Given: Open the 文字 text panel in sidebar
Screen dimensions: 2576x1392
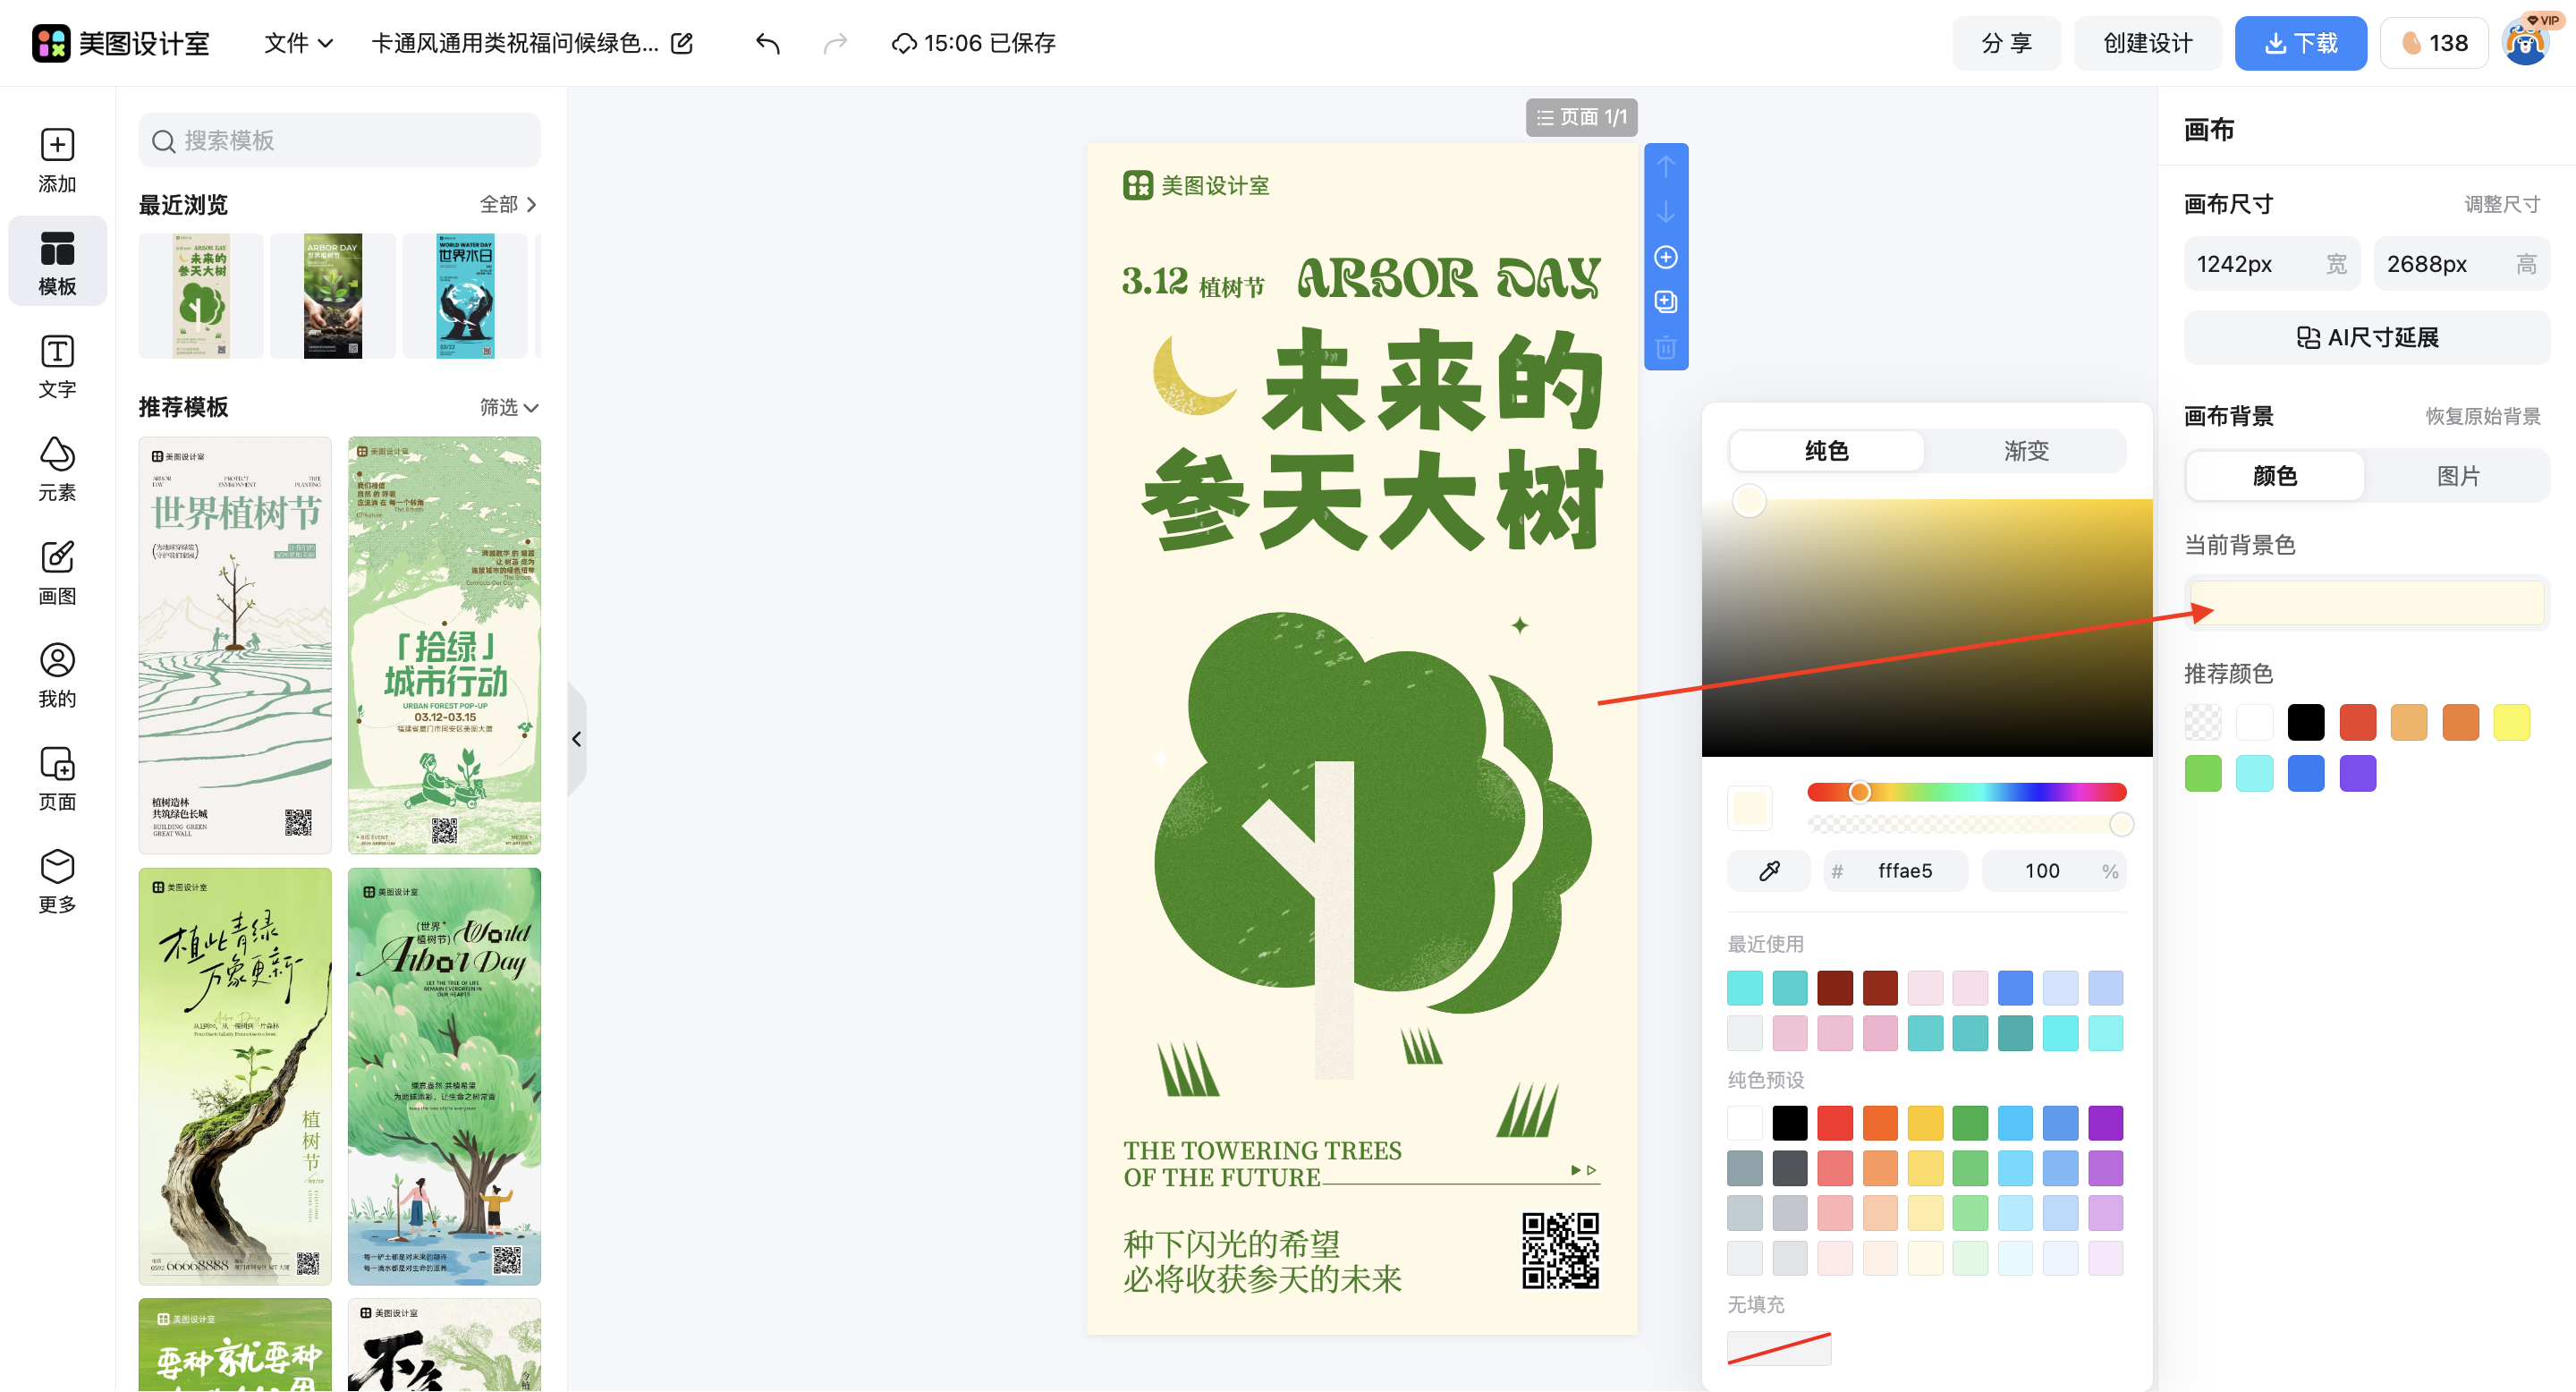Looking at the screenshot, I should click(57, 365).
